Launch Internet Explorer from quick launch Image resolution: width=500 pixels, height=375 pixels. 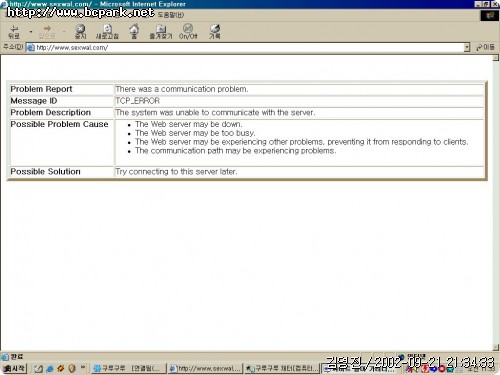click(x=50, y=368)
